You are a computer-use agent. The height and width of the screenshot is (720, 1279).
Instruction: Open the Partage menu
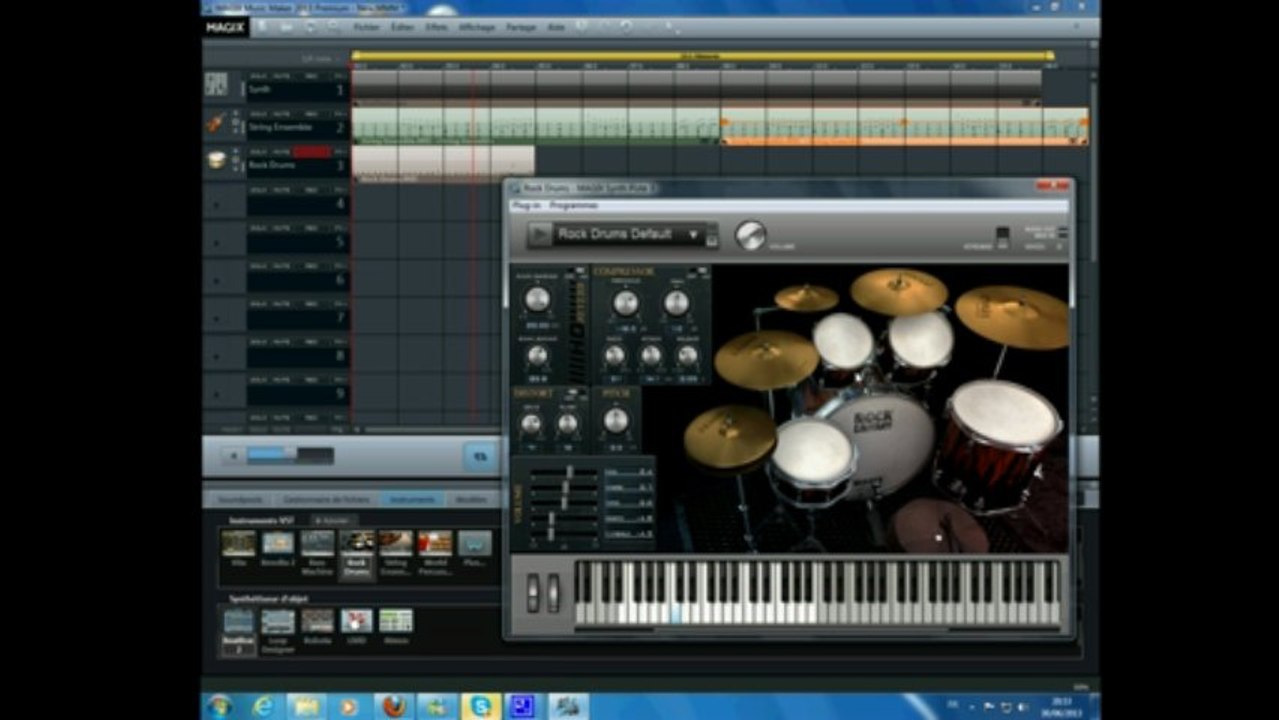[x=520, y=27]
